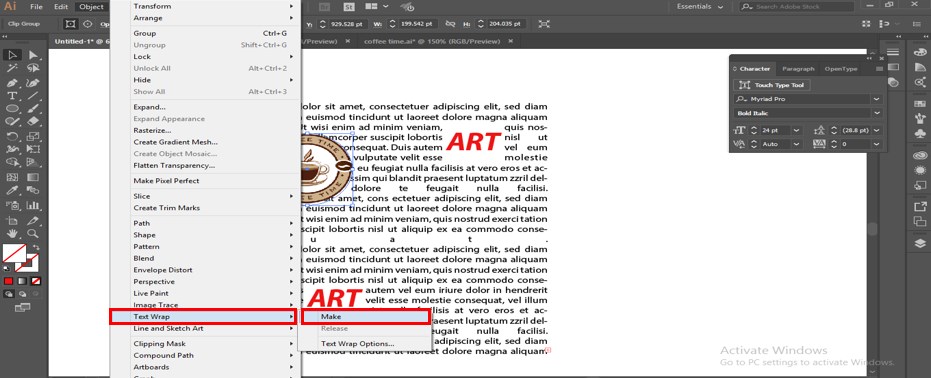Click the Fill color swatch
Screen dimensions: 931x378
(x=14, y=254)
